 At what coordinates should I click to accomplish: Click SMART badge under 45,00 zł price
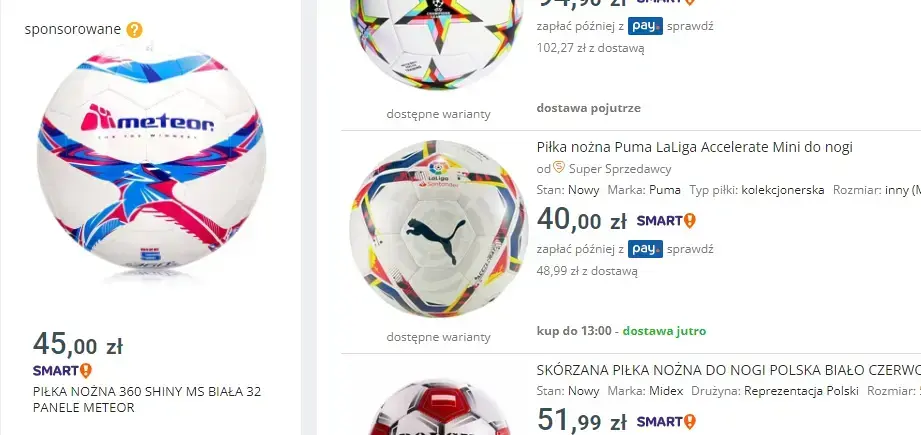(x=62, y=371)
